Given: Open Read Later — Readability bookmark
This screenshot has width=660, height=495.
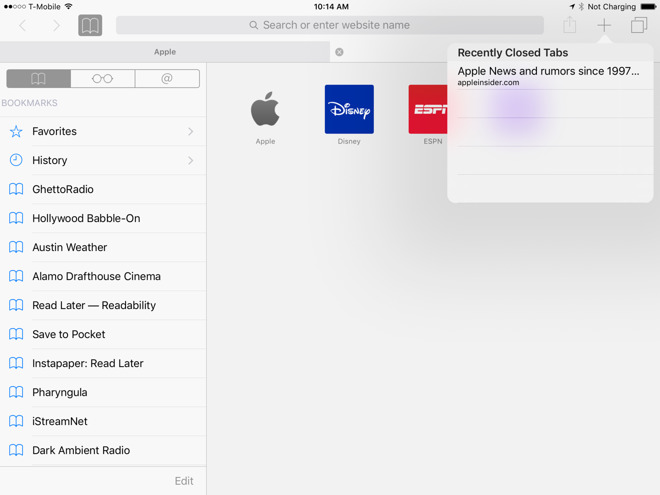Looking at the screenshot, I should 103,306.
